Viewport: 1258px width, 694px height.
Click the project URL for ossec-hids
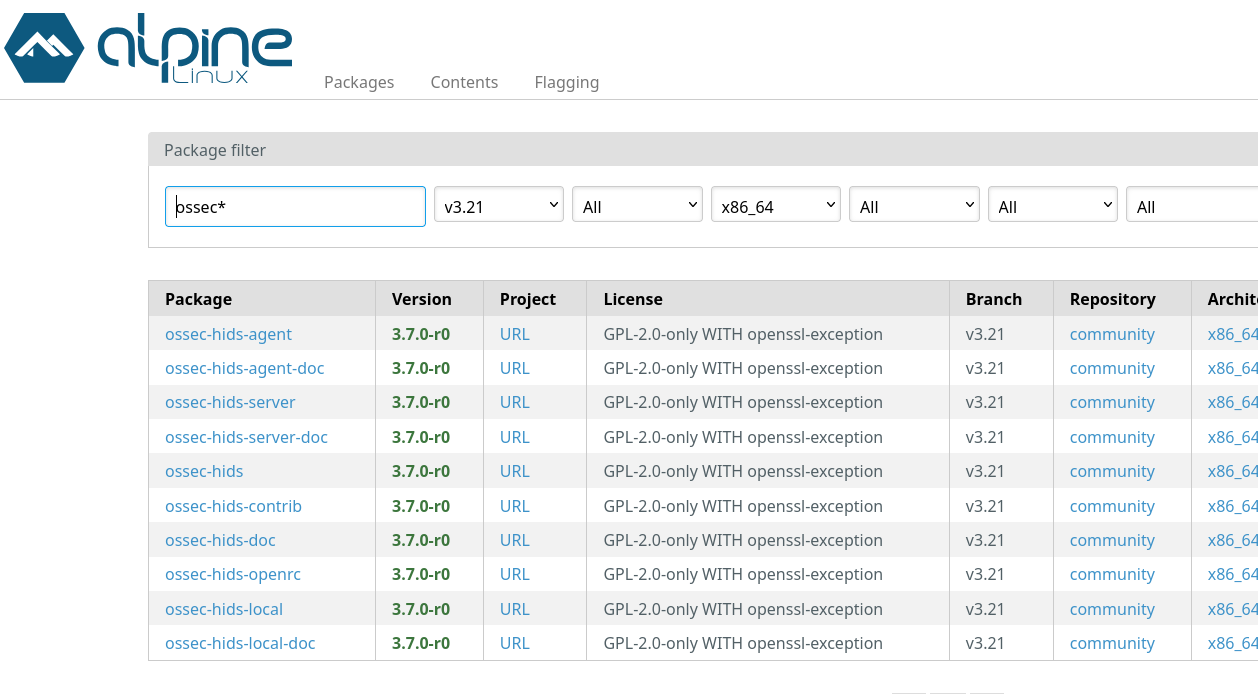coord(515,471)
